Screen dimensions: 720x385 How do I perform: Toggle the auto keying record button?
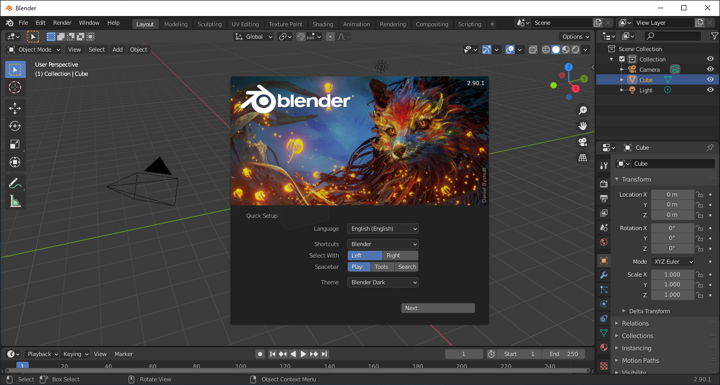(260, 354)
